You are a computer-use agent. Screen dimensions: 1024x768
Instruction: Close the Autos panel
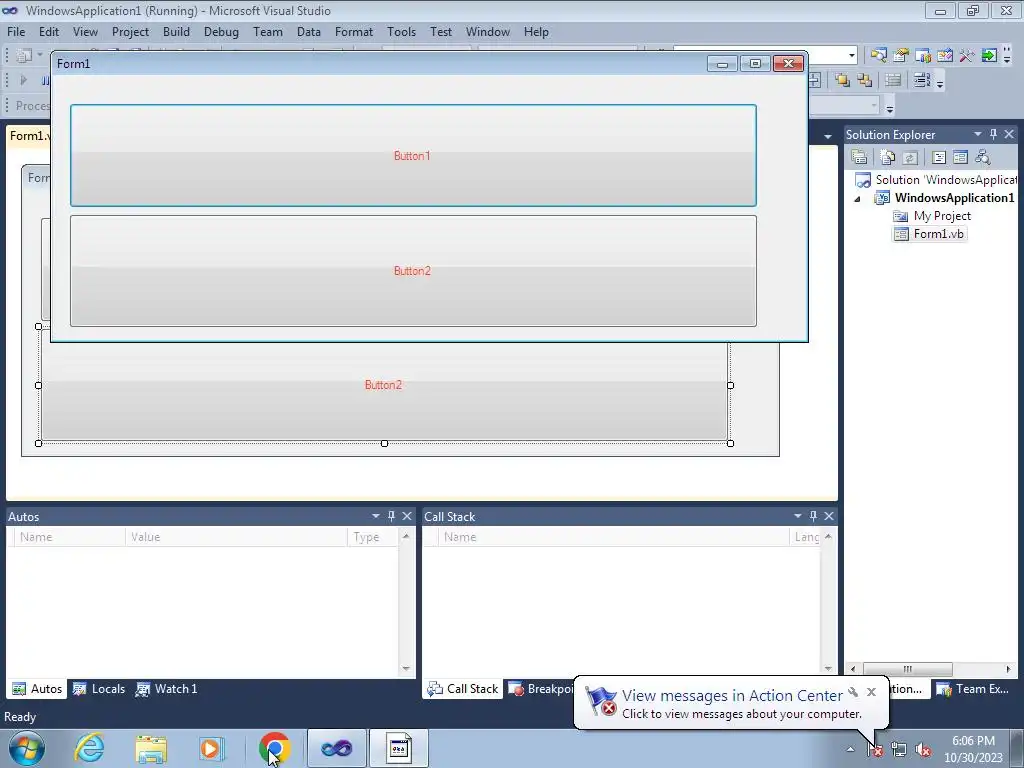(407, 516)
